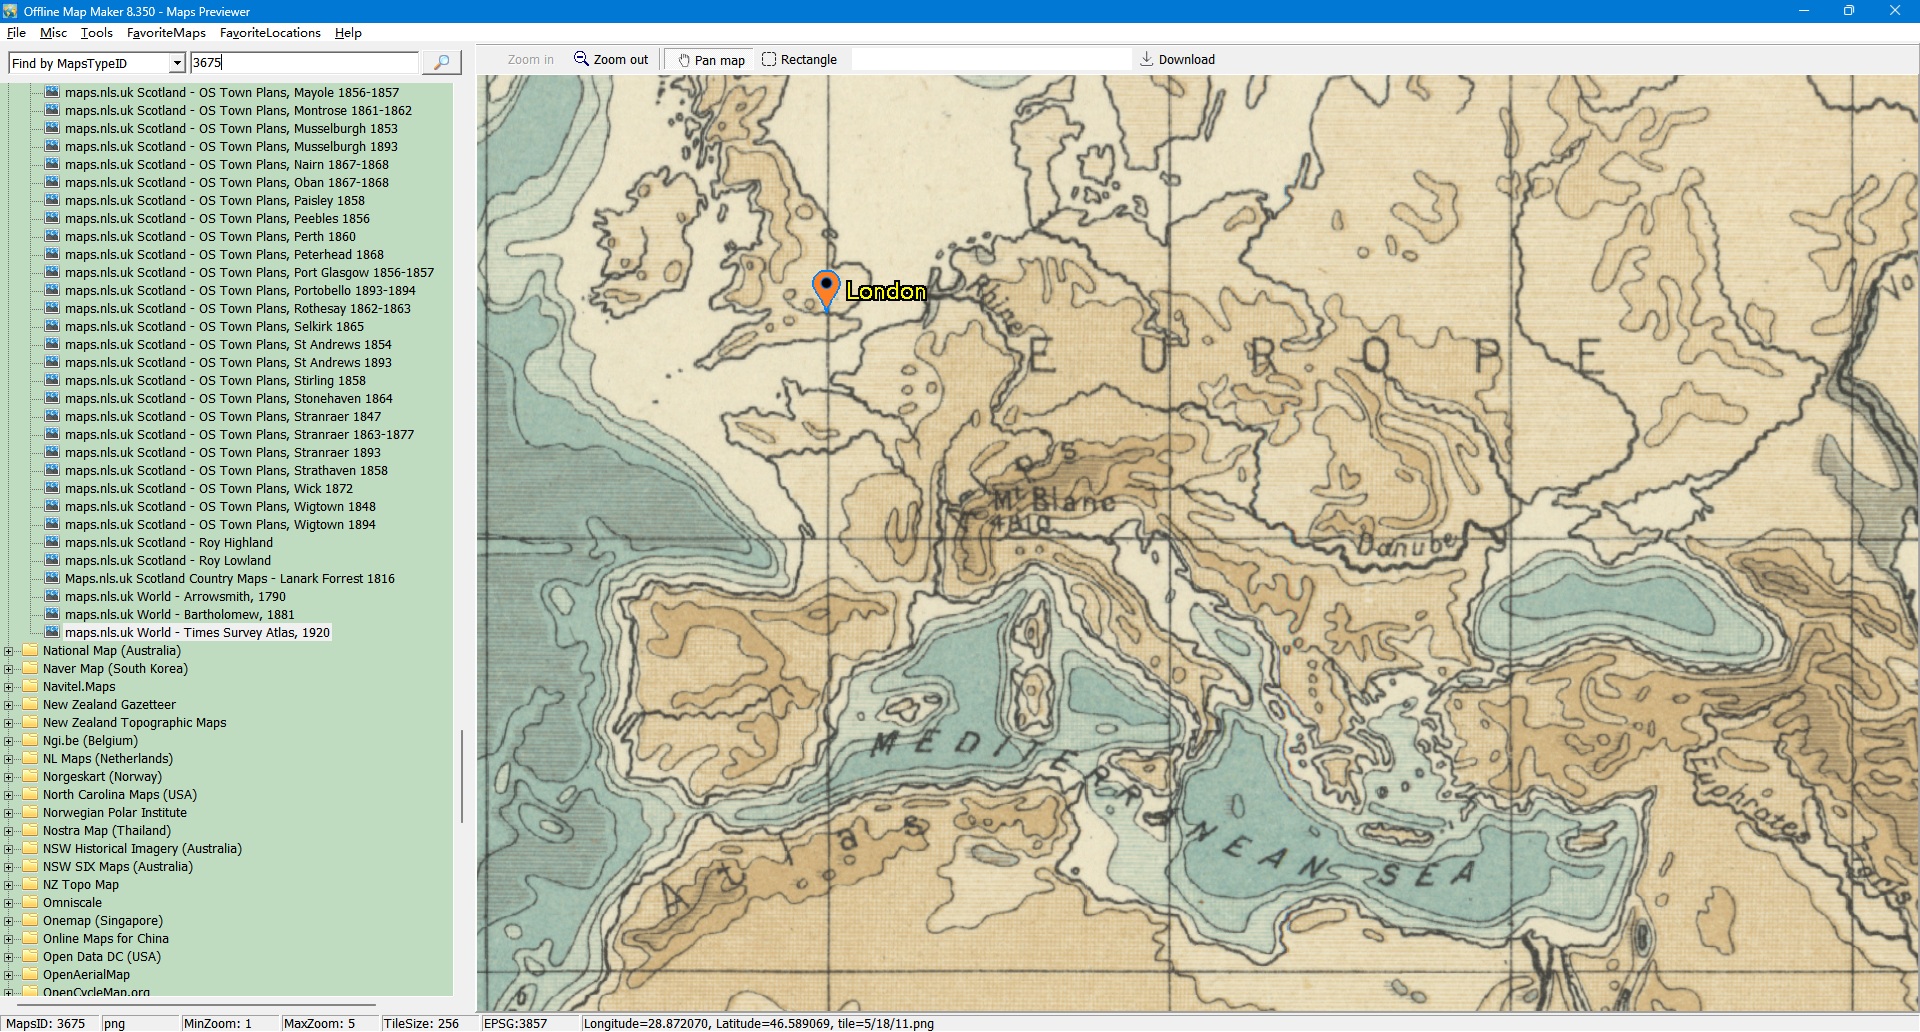Open the Tools menu
Viewport: 1920px width, 1032px height.
(x=96, y=33)
